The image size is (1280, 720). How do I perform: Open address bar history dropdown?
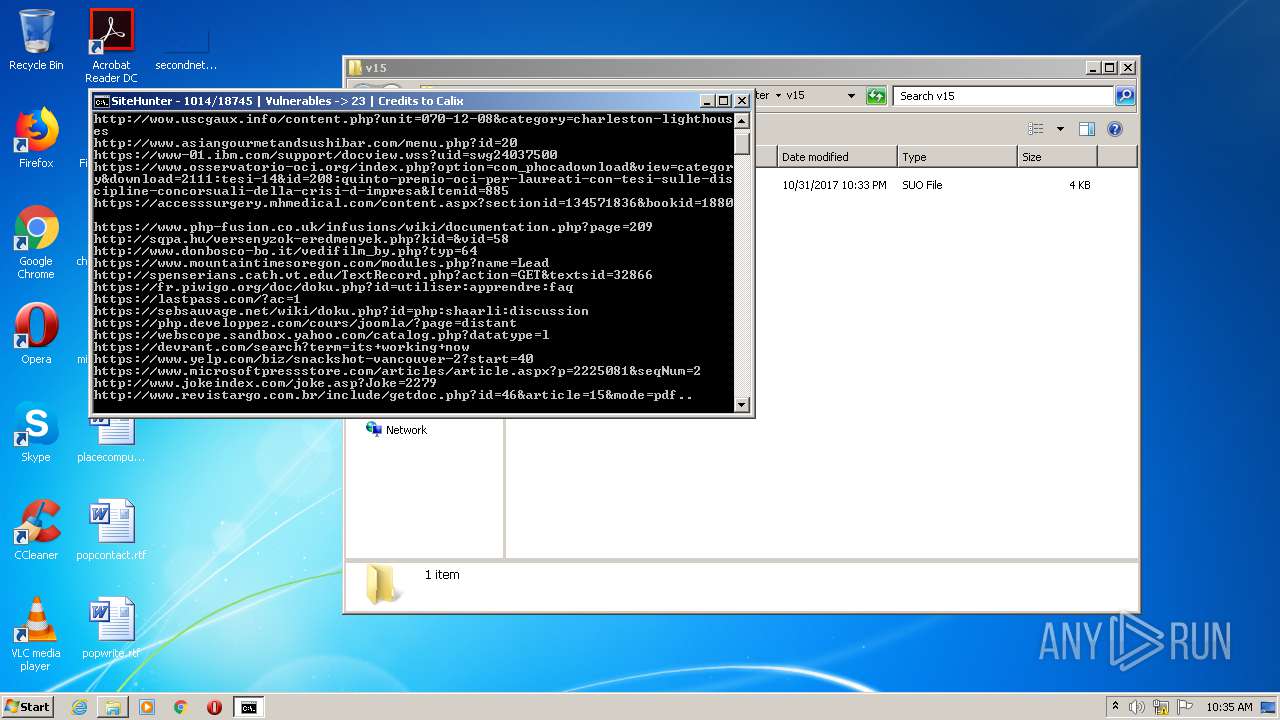pos(851,96)
